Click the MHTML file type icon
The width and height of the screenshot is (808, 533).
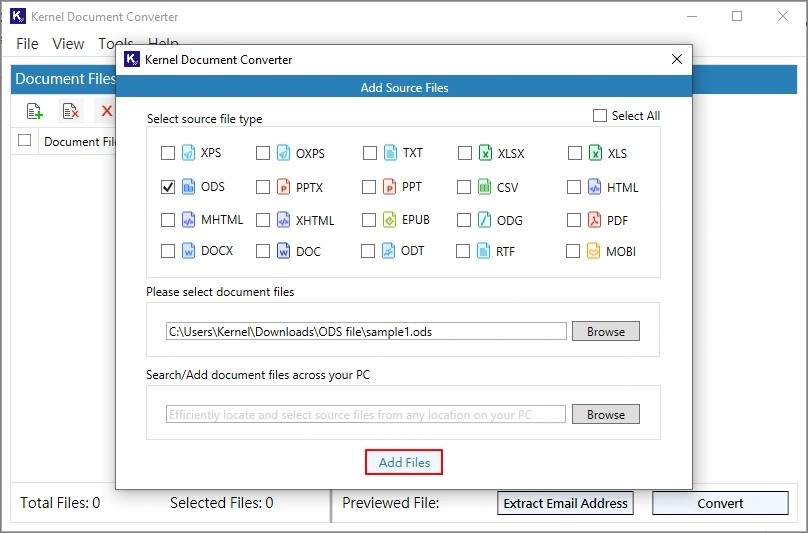pyautogui.click(x=189, y=220)
